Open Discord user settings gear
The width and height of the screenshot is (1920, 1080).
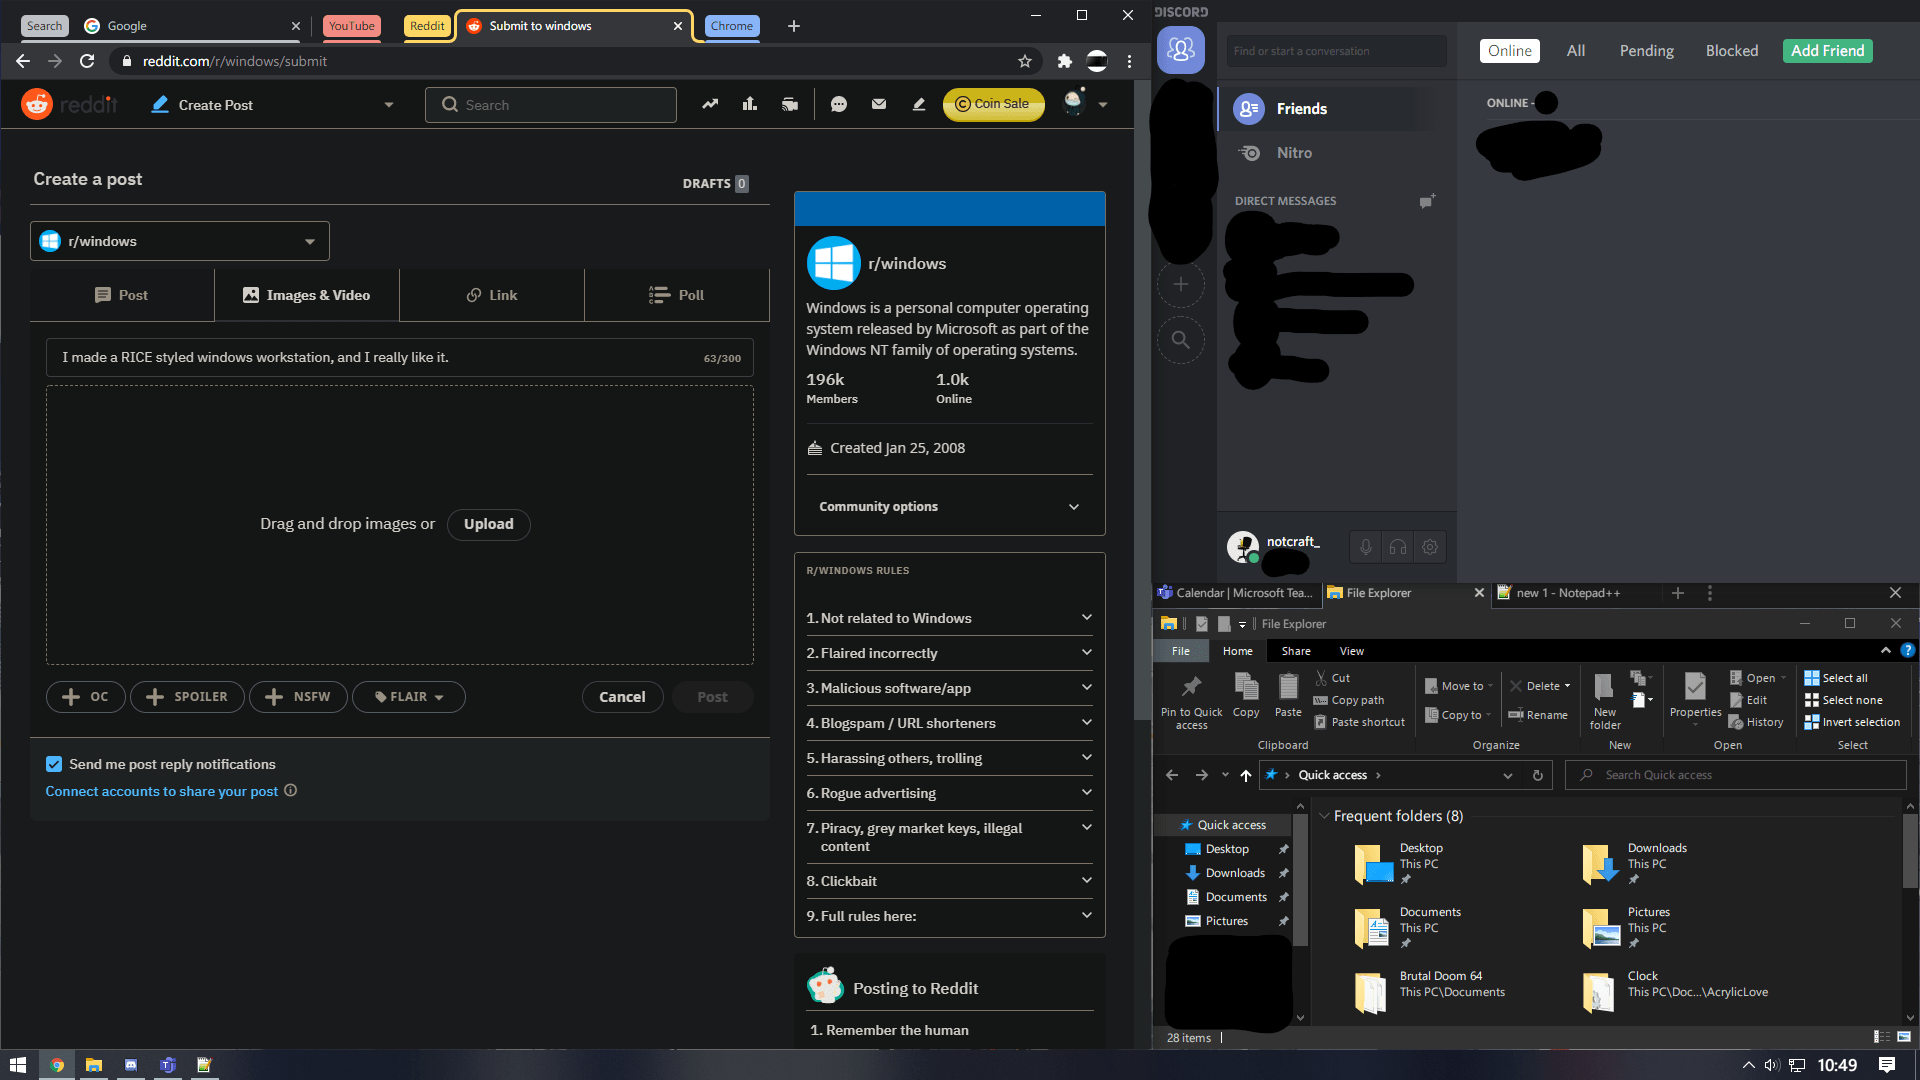1430,547
